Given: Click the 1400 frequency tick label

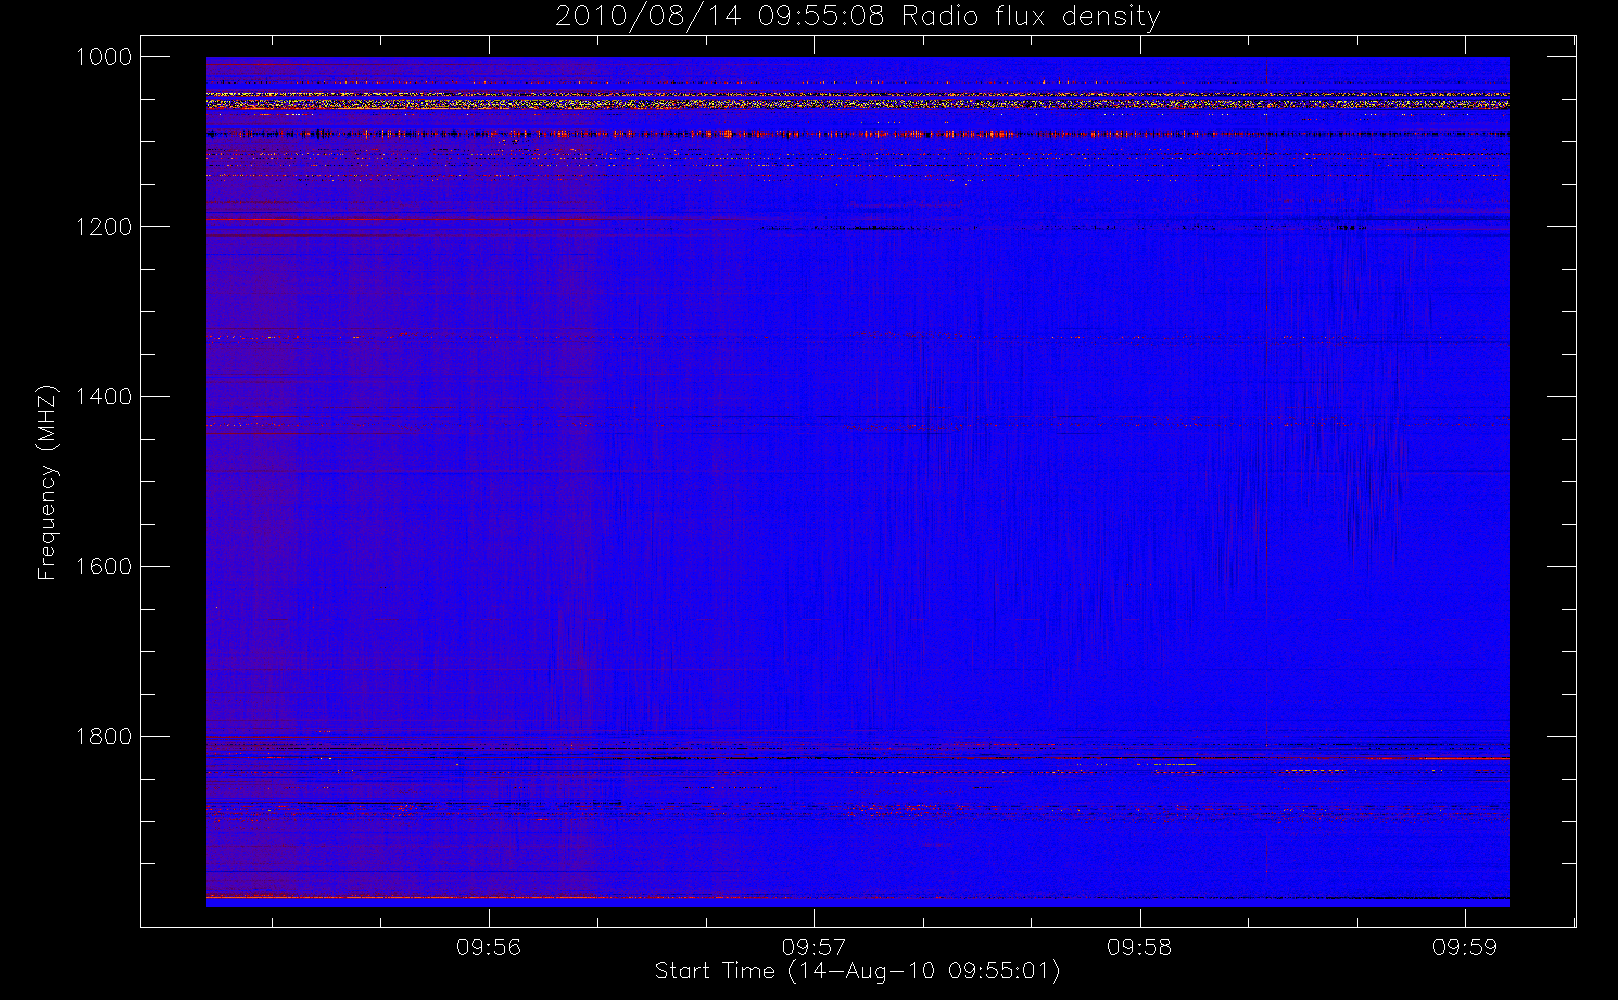Looking at the screenshot, I should (104, 397).
